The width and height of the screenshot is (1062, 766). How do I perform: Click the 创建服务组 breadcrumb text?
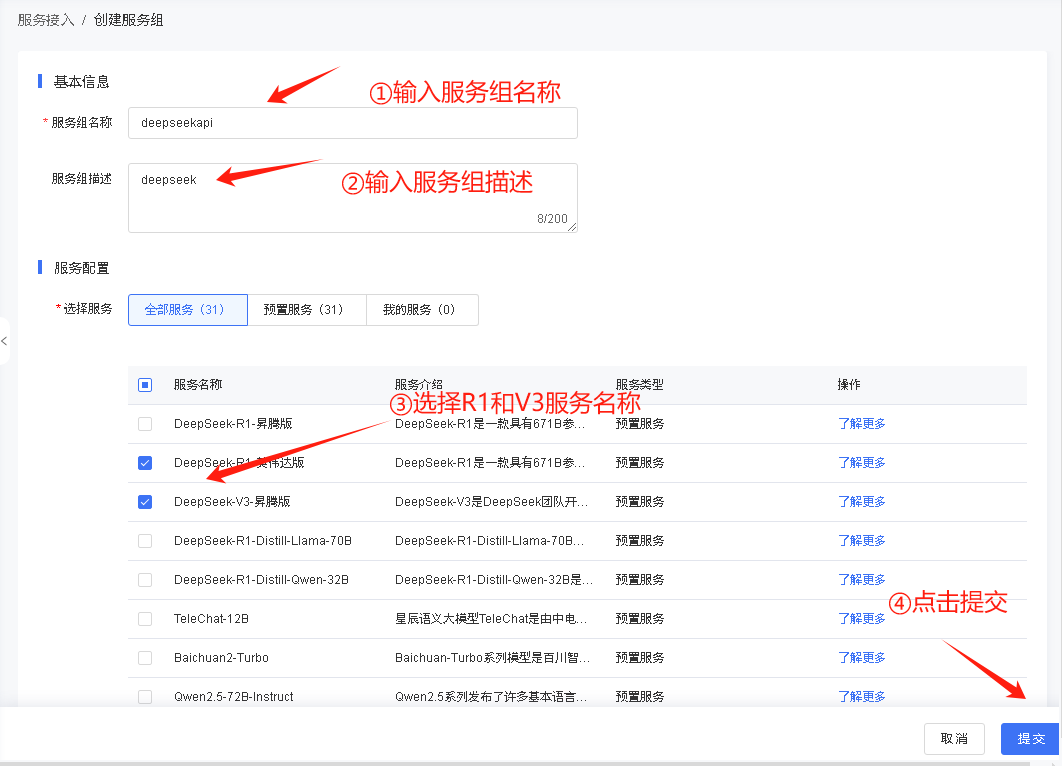129,20
